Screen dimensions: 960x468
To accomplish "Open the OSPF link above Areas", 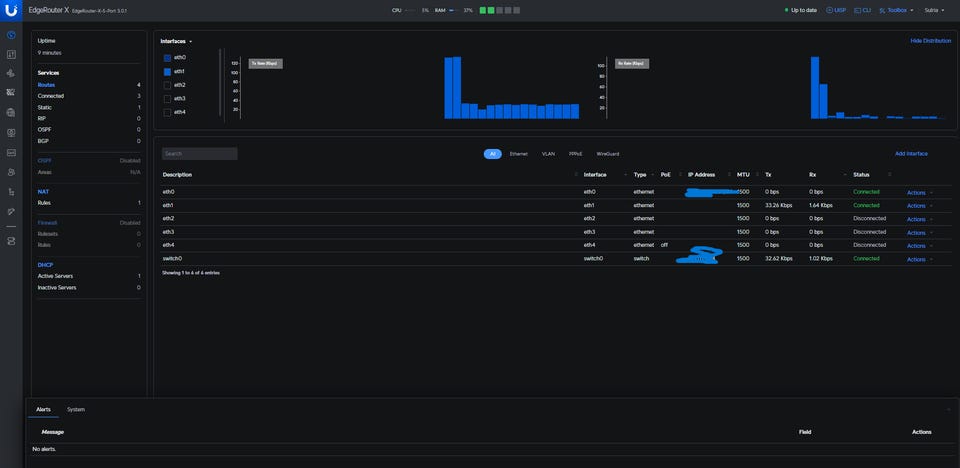I will pyautogui.click(x=44, y=160).
